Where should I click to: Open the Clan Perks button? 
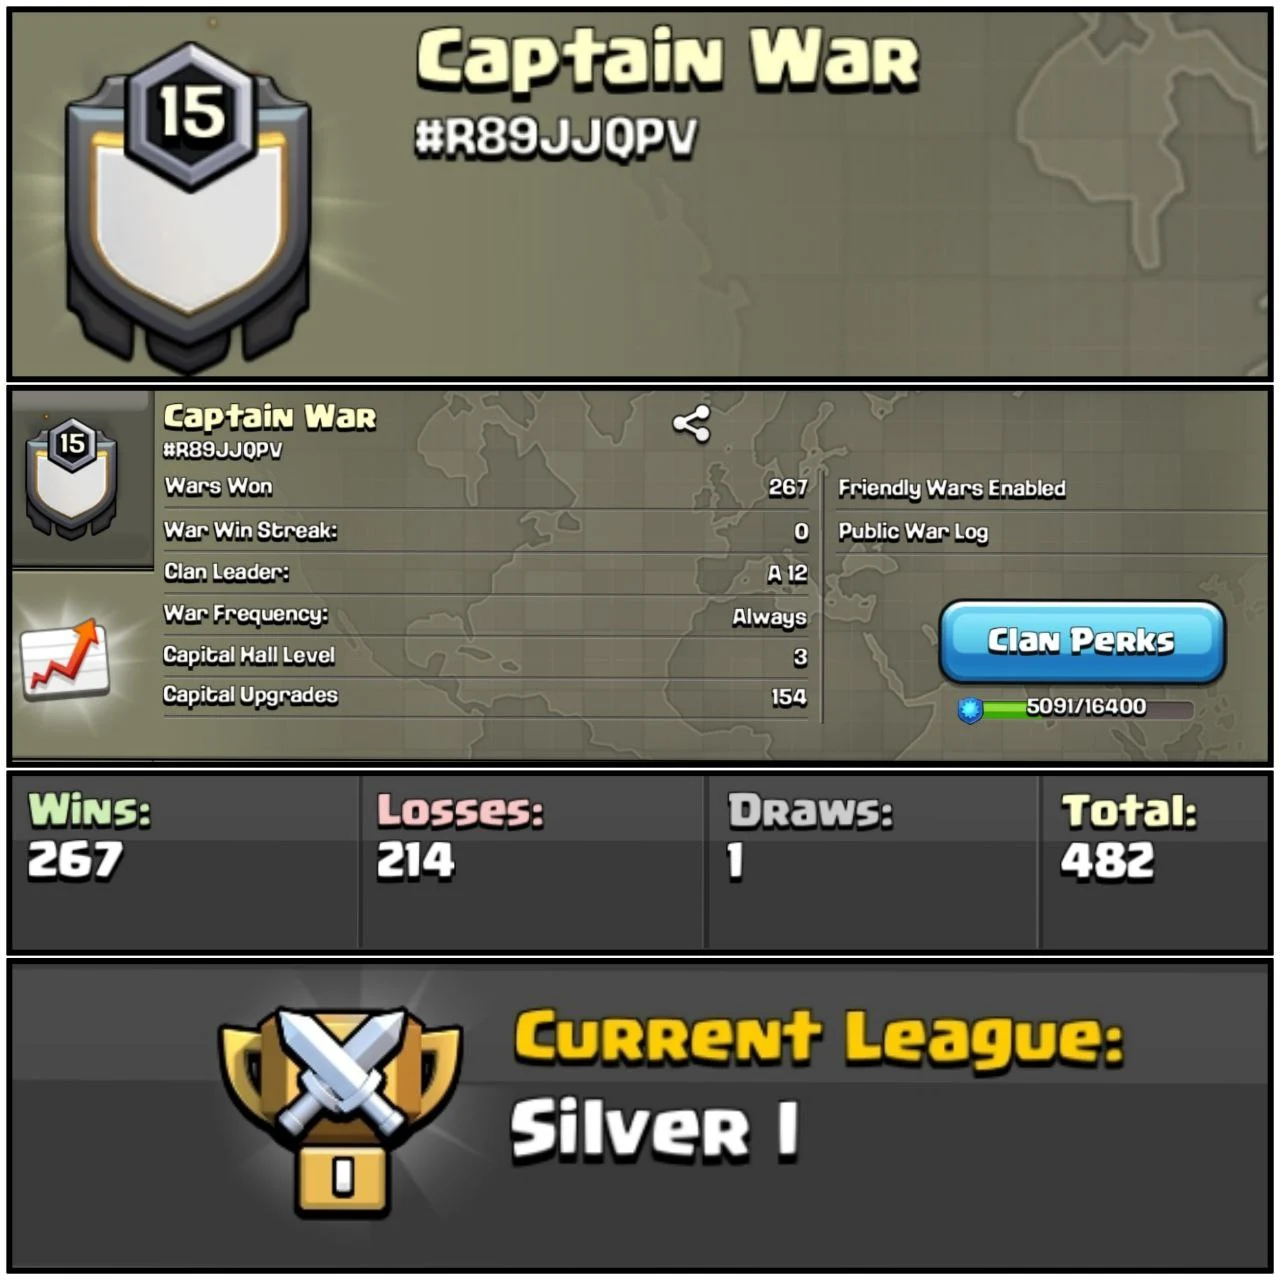(1082, 641)
